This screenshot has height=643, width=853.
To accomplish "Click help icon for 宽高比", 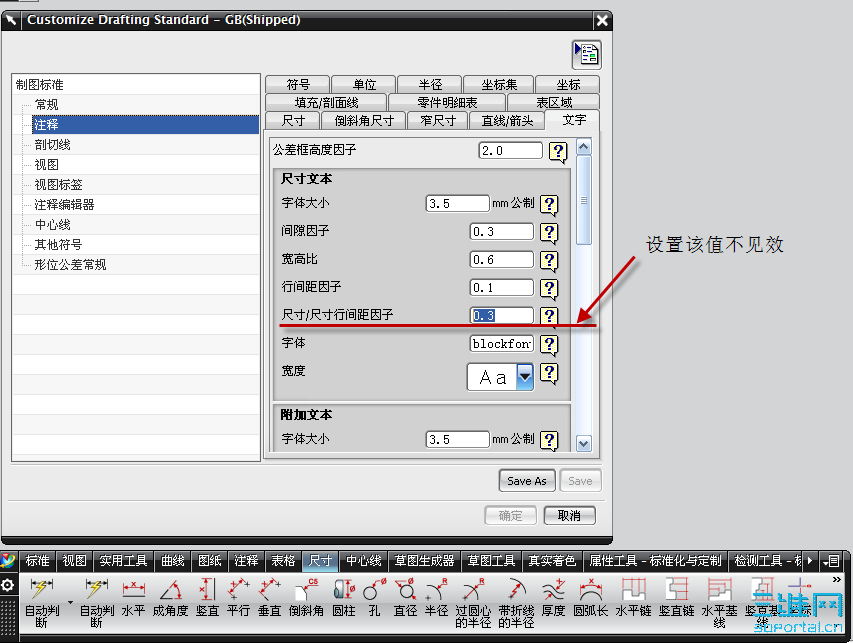I will coord(549,260).
